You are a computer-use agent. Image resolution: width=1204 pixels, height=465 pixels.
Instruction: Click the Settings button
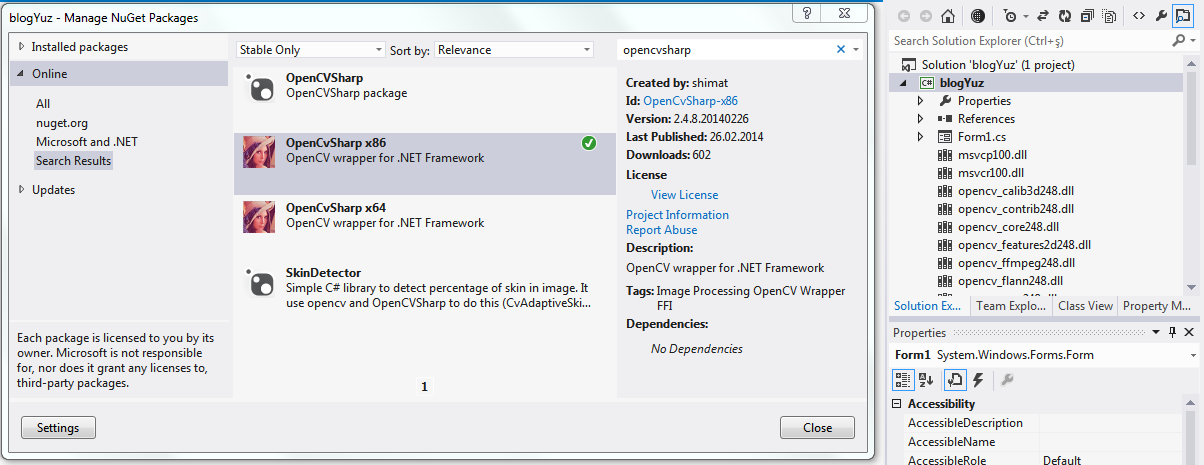pyautogui.click(x=58, y=428)
